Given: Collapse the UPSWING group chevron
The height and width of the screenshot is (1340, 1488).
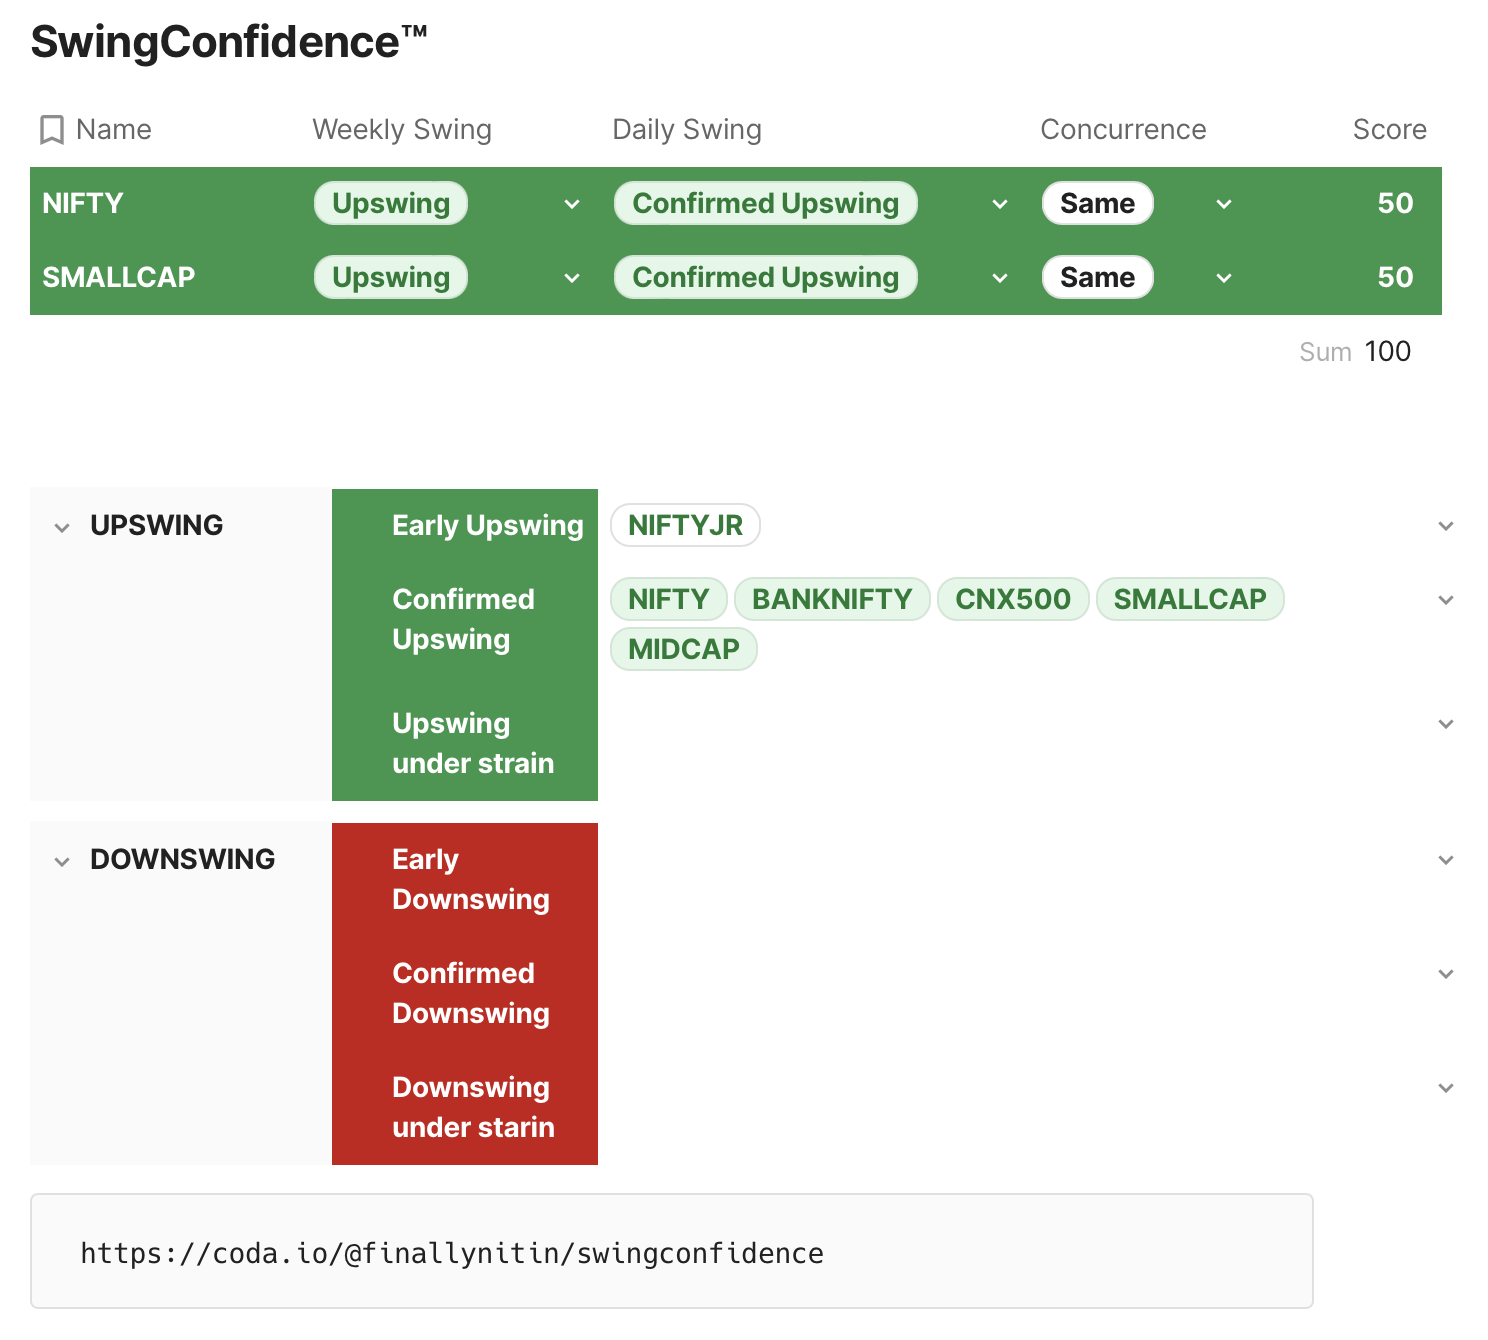Looking at the screenshot, I should coord(62,527).
